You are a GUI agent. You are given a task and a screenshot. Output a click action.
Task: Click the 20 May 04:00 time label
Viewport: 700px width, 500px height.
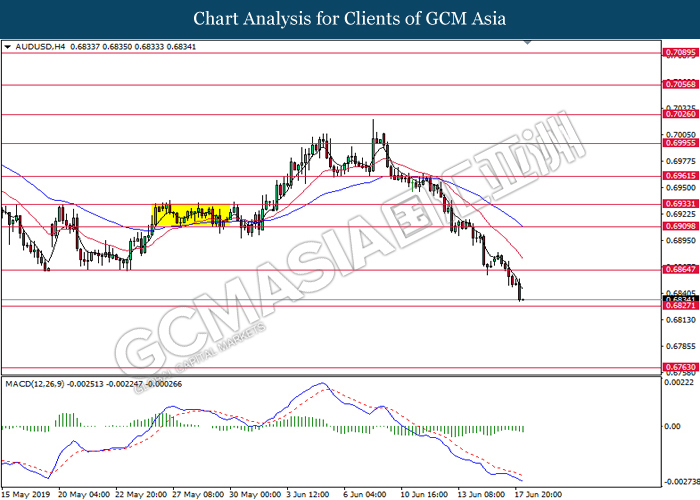[x=84, y=495]
